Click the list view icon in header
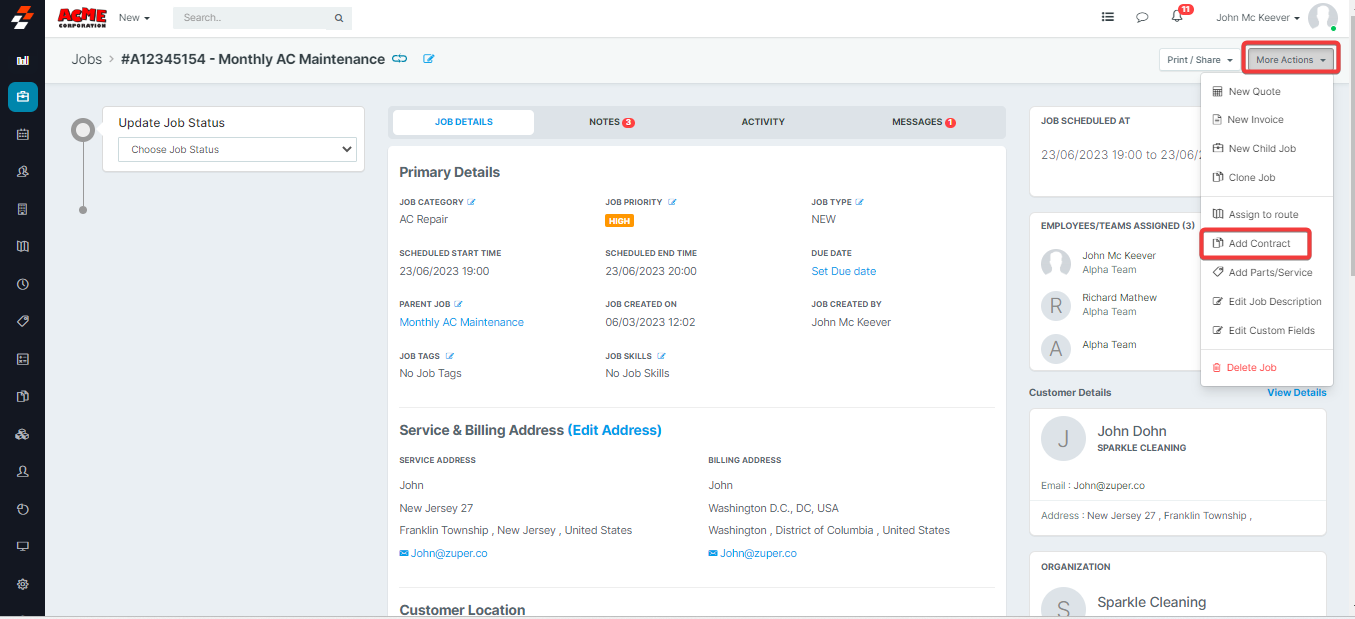 [1107, 17]
